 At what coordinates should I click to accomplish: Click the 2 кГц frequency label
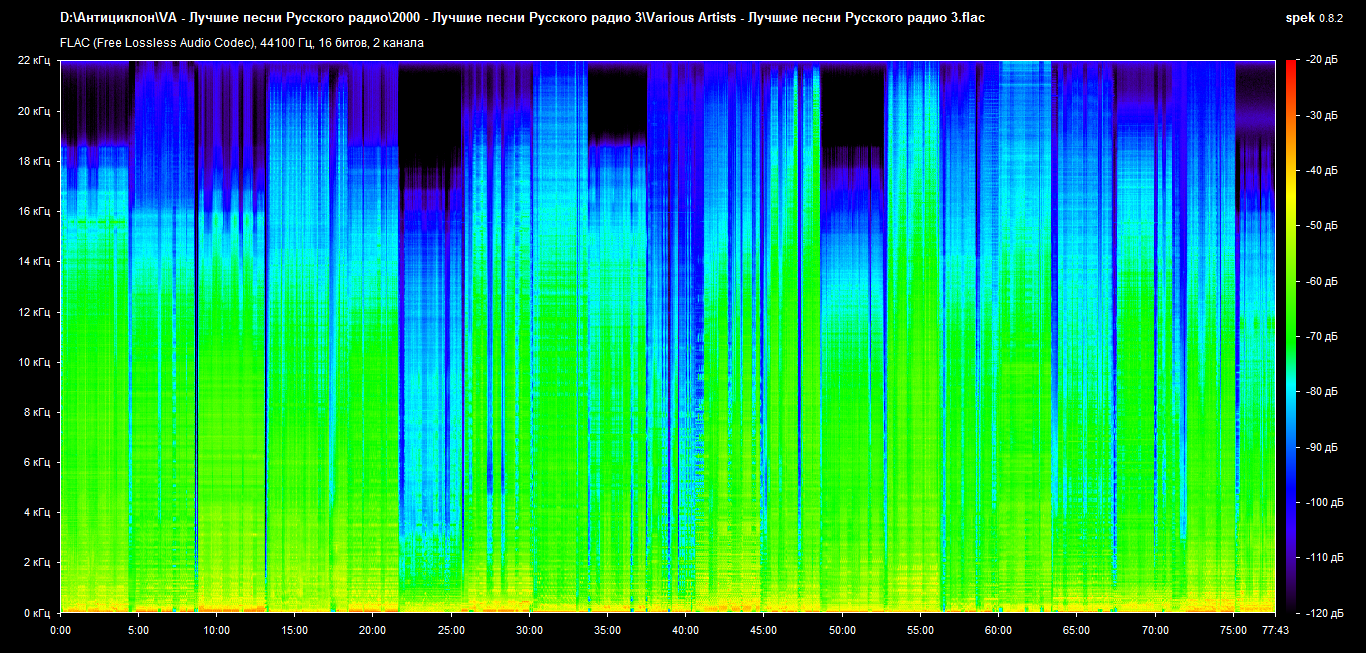38,562
